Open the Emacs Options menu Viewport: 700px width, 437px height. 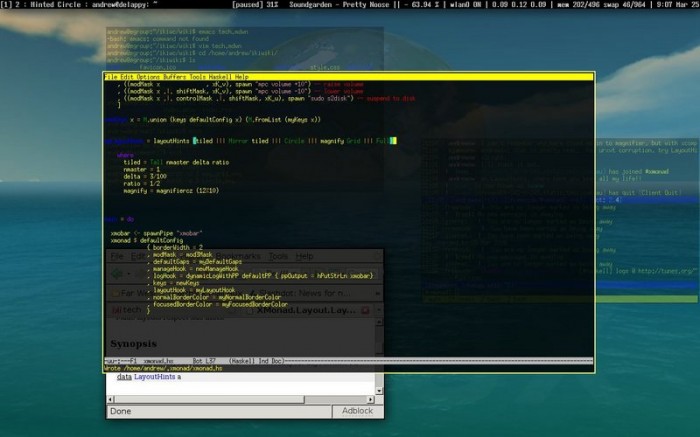pyautogui.click(x=148, y=77)
